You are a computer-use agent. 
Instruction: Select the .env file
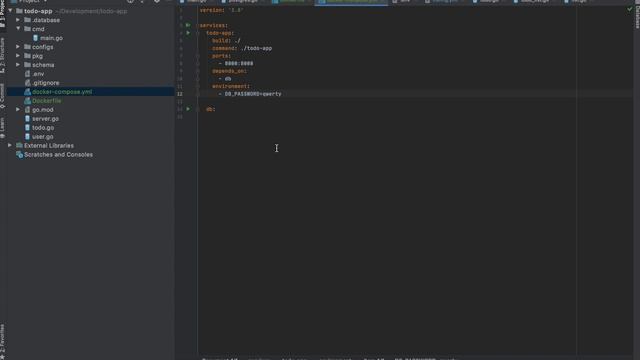tap(38, 74)
